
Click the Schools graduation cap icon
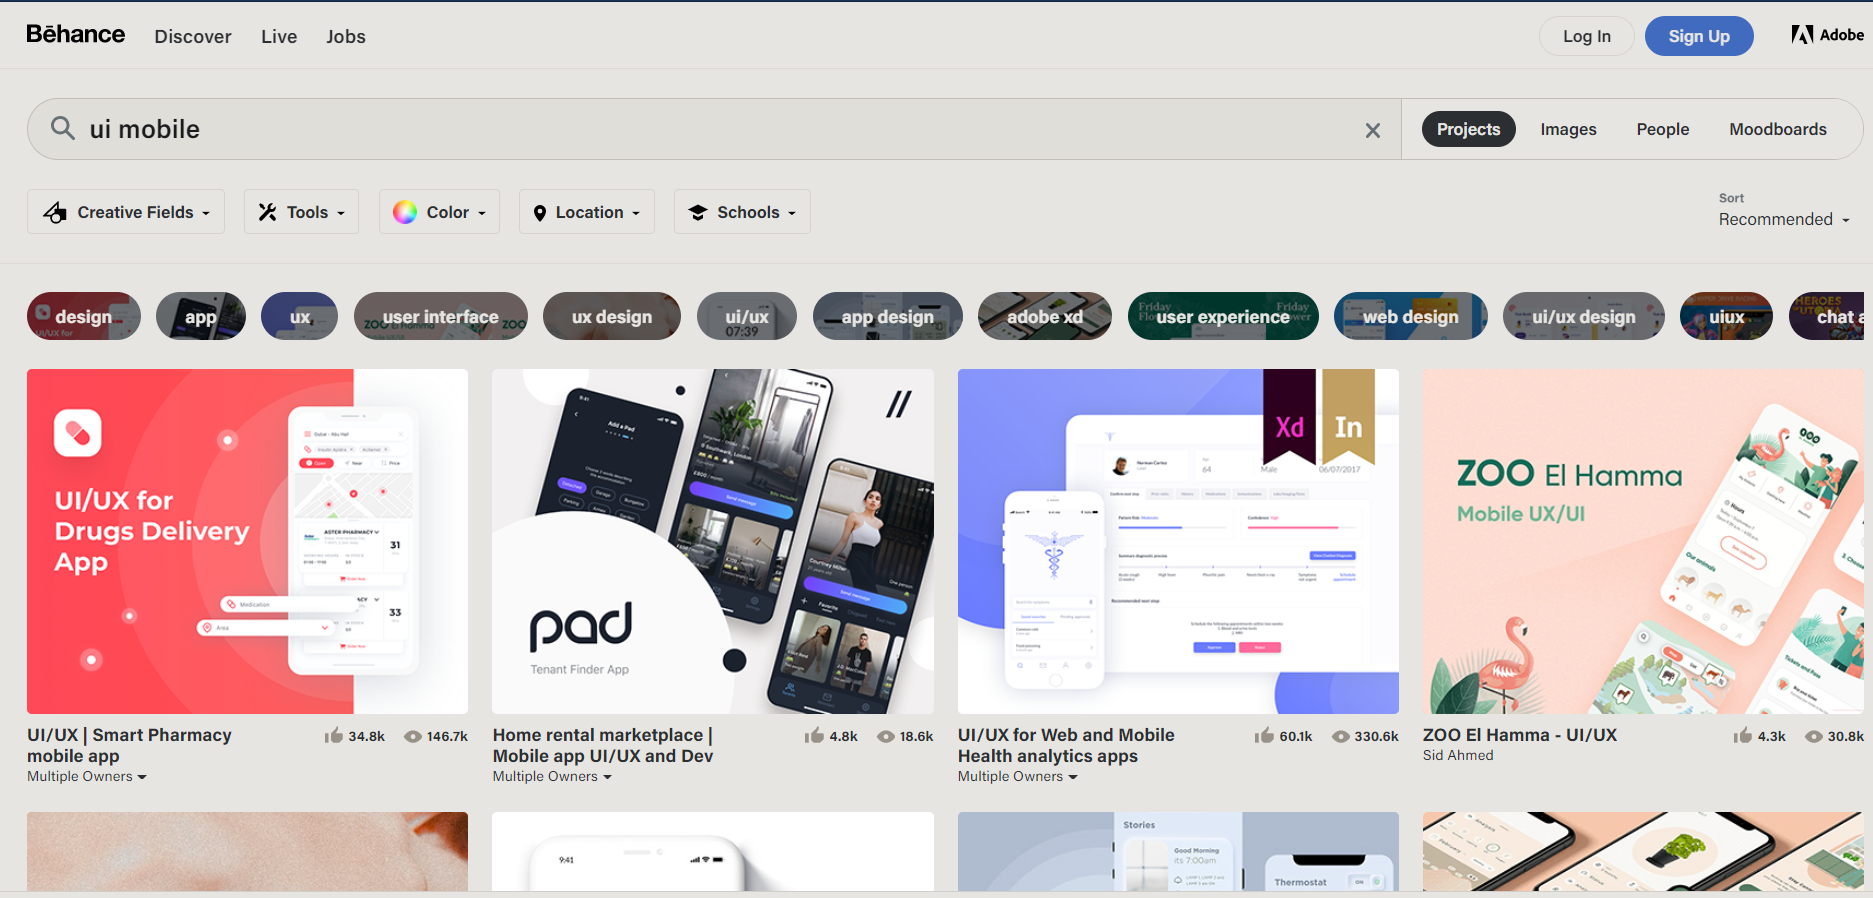pyautogui.click(x=698, y=212)
